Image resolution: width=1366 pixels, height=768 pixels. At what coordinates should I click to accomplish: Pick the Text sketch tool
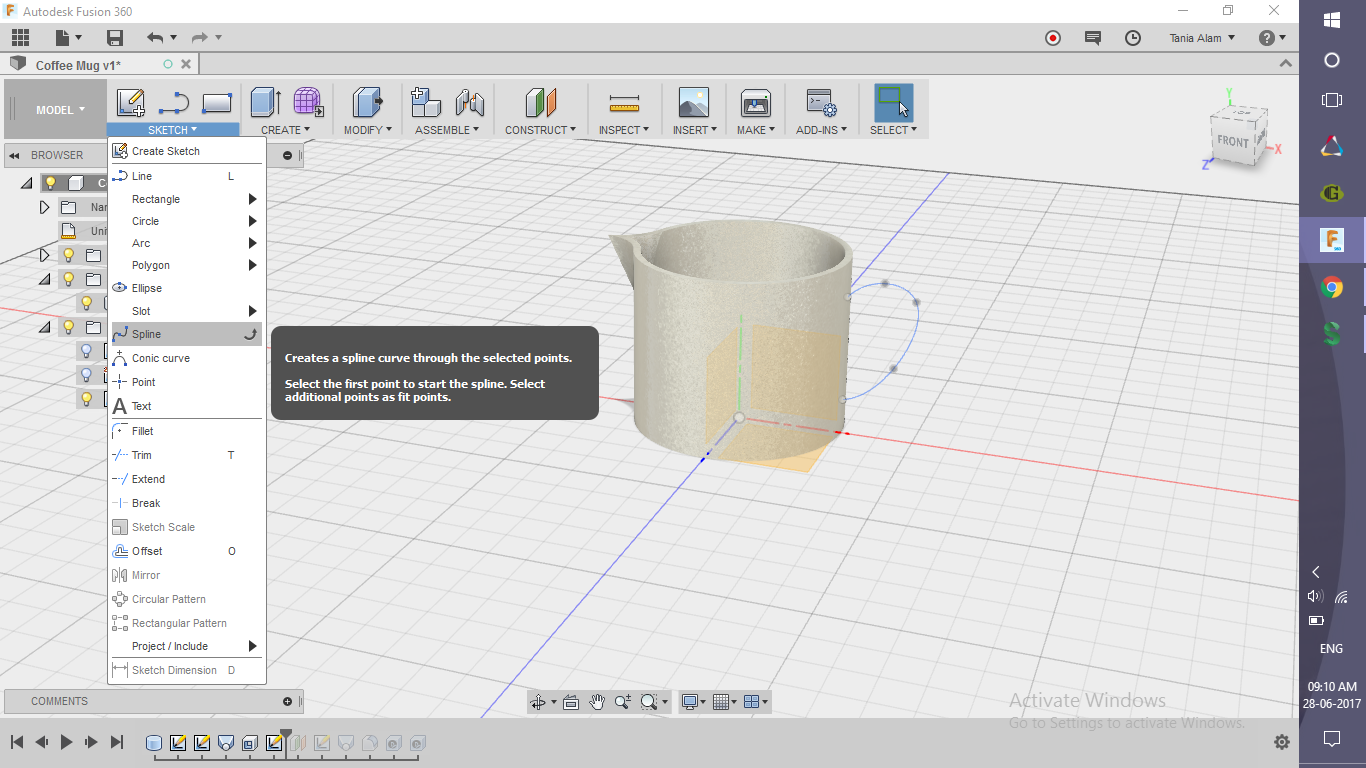[143, 405]
